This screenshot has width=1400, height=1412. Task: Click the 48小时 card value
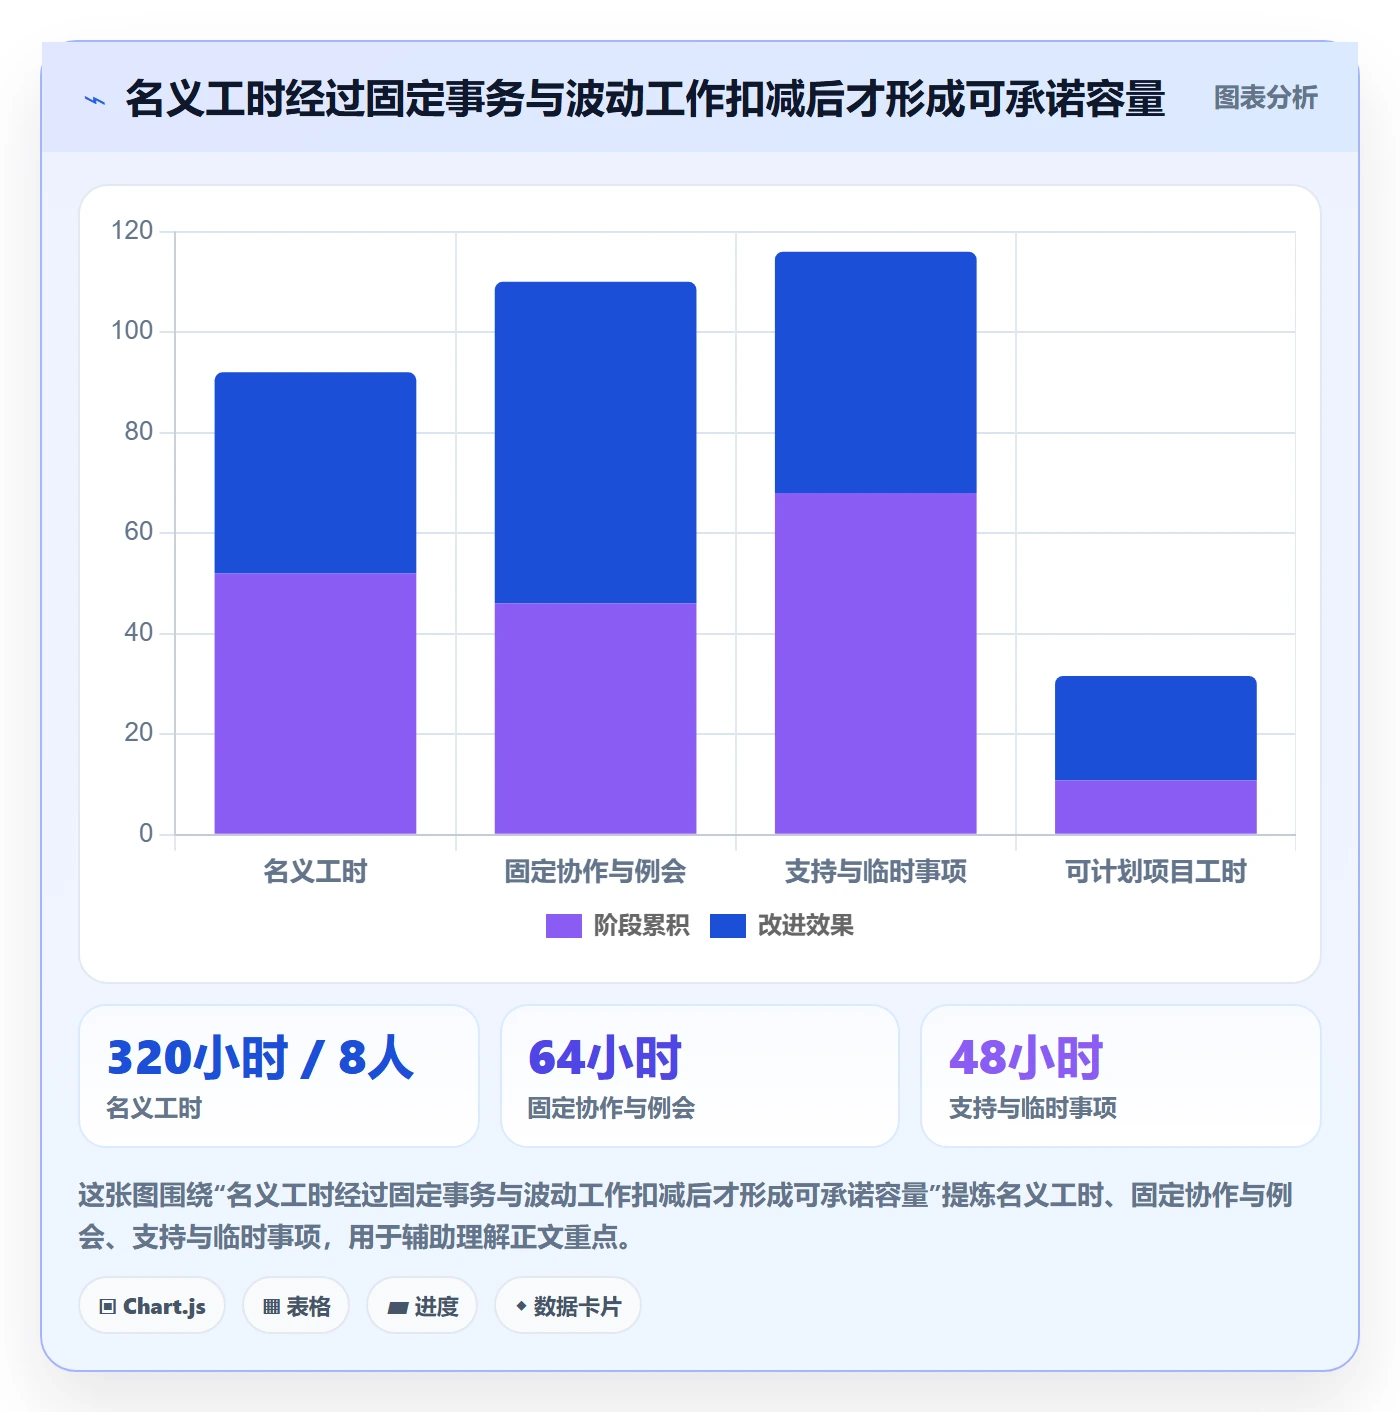point(1026,1058)
